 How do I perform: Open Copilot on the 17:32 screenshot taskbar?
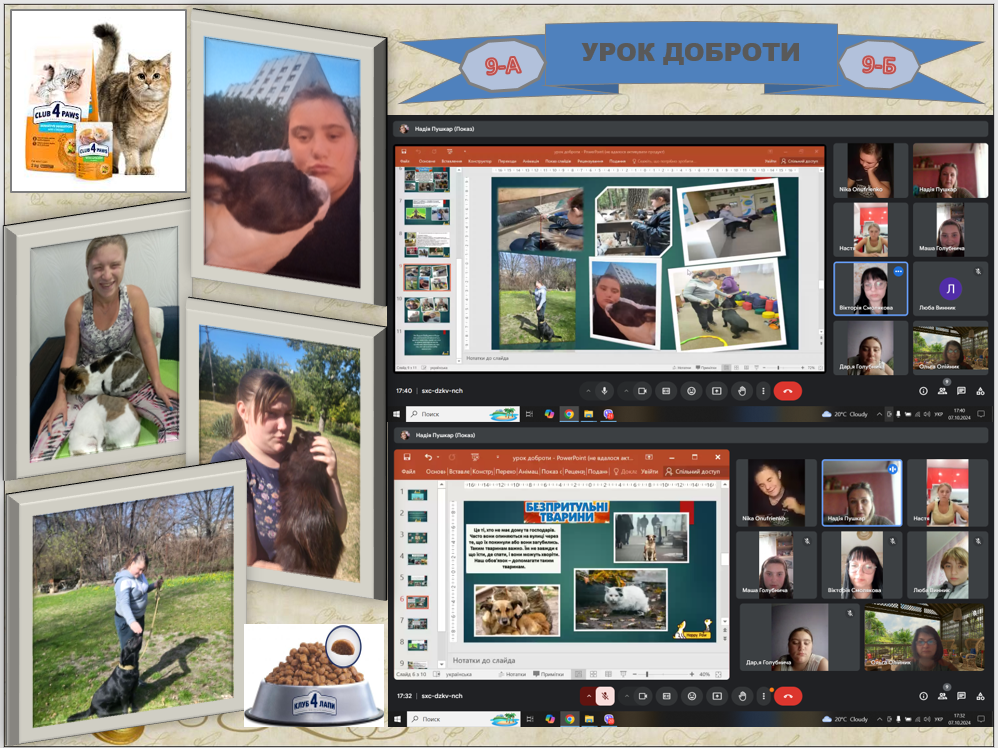[550, 719]
